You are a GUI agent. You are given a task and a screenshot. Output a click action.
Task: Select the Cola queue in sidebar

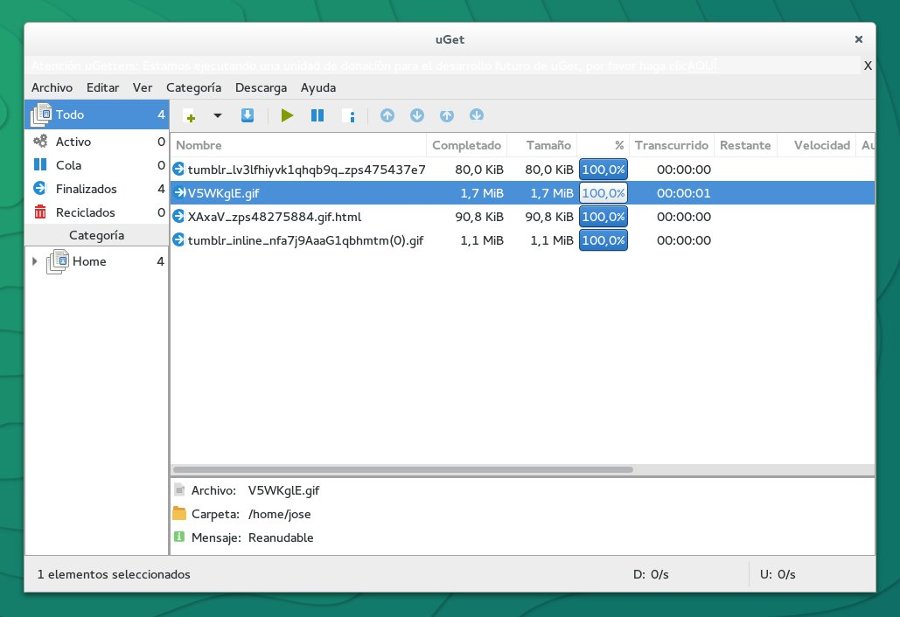coord(68,165)
